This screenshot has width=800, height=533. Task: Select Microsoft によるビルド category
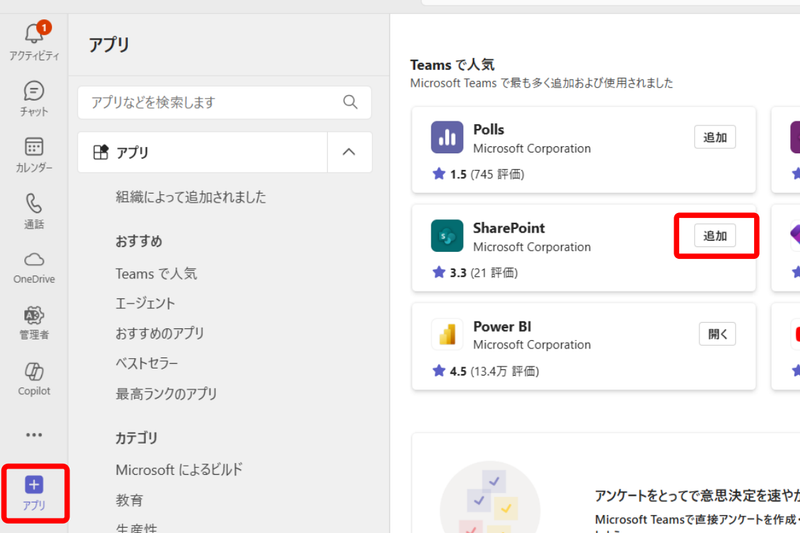click(179, 469)
